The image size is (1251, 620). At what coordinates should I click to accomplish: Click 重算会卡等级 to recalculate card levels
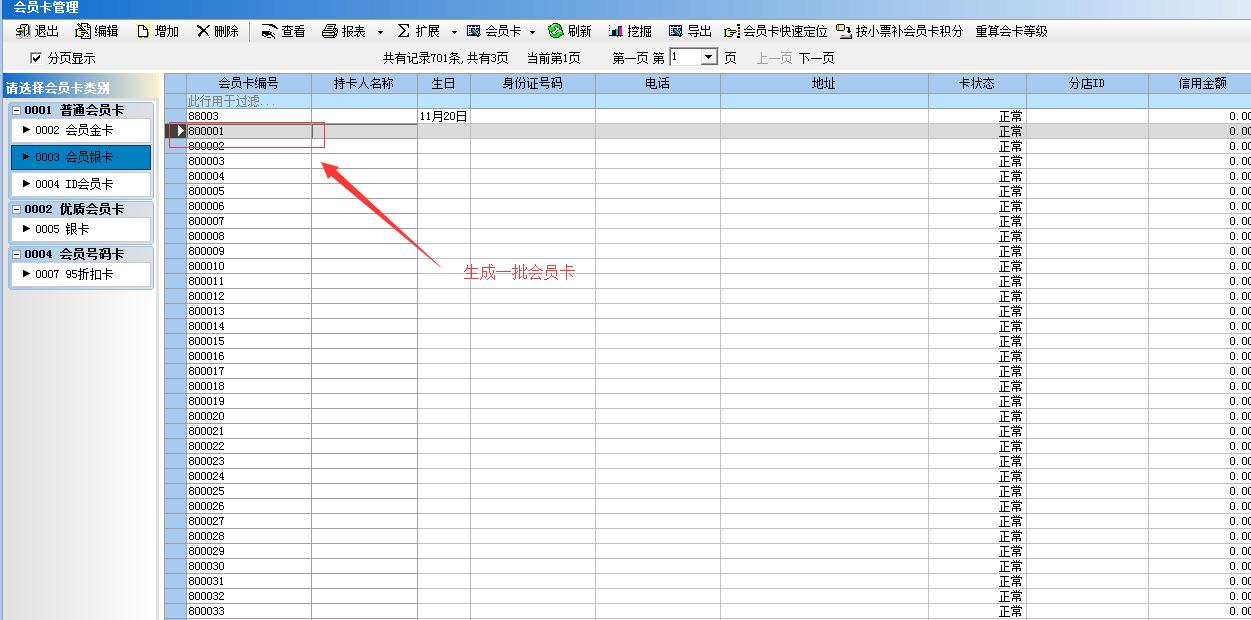tap(1010, 31)
